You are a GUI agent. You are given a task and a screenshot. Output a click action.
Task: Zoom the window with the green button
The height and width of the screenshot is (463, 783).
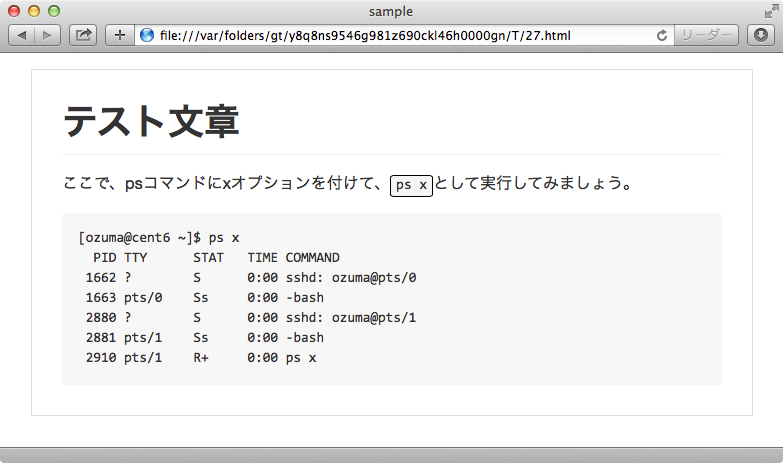point(54,11)
